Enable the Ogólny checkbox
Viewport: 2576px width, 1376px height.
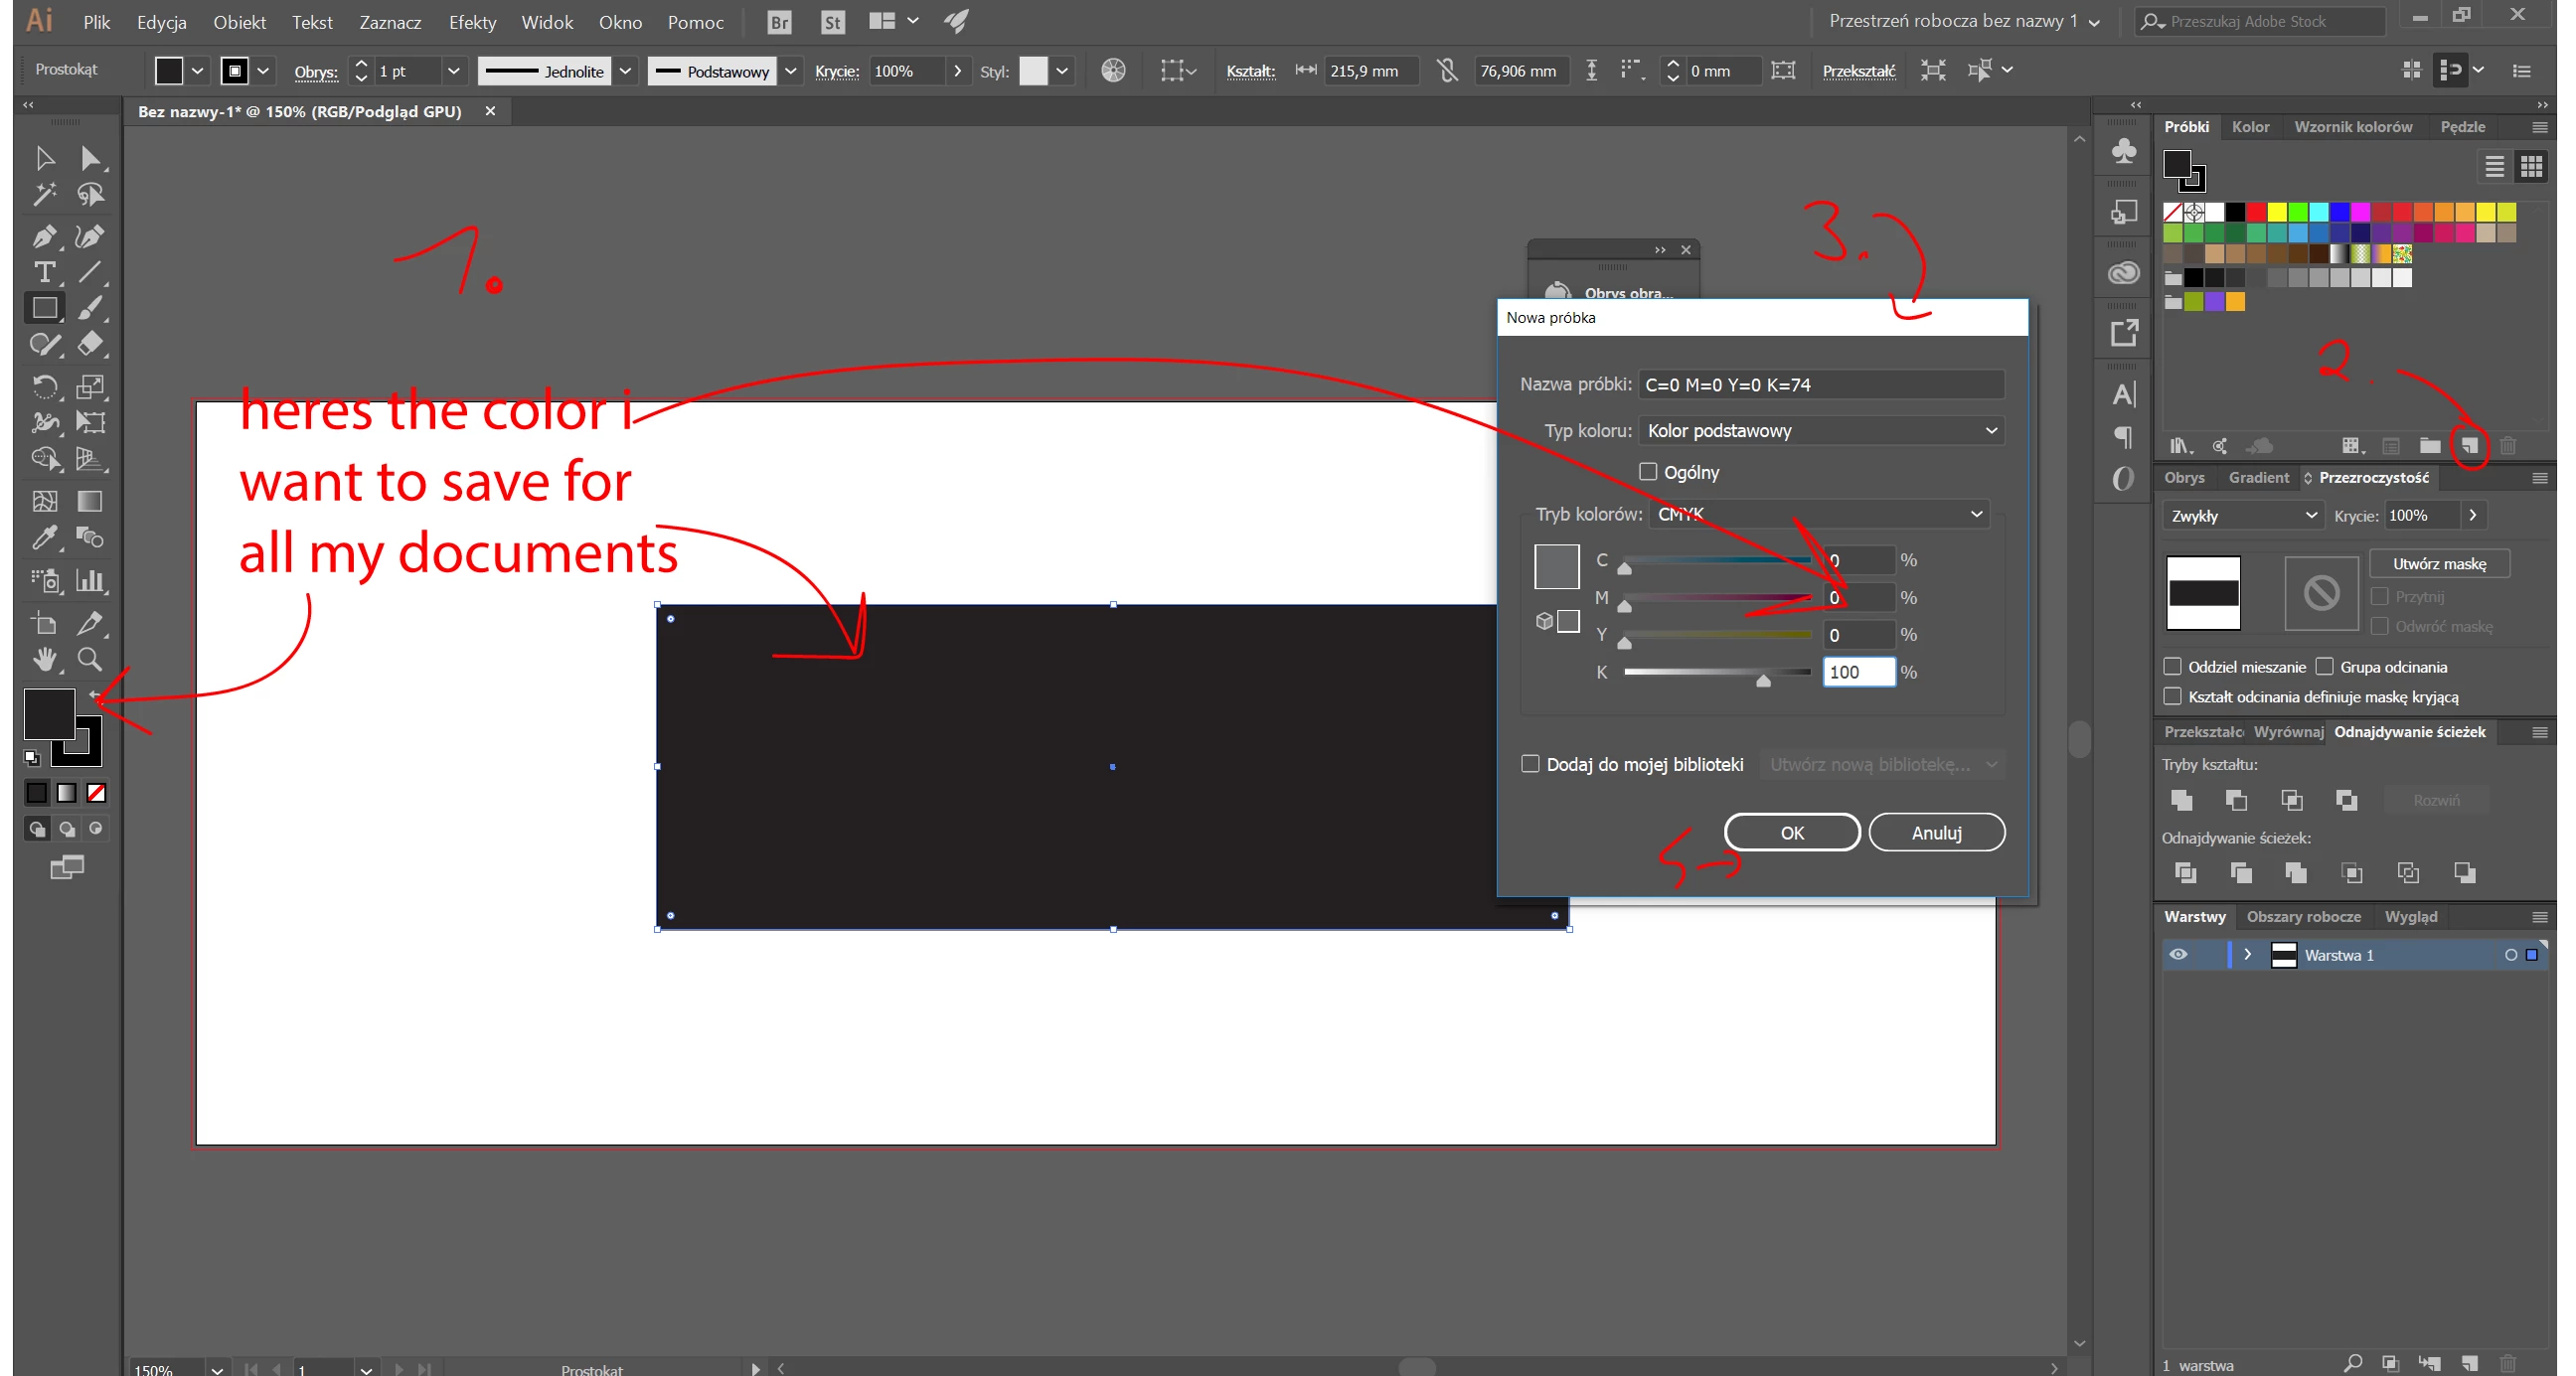point(1648,472)
